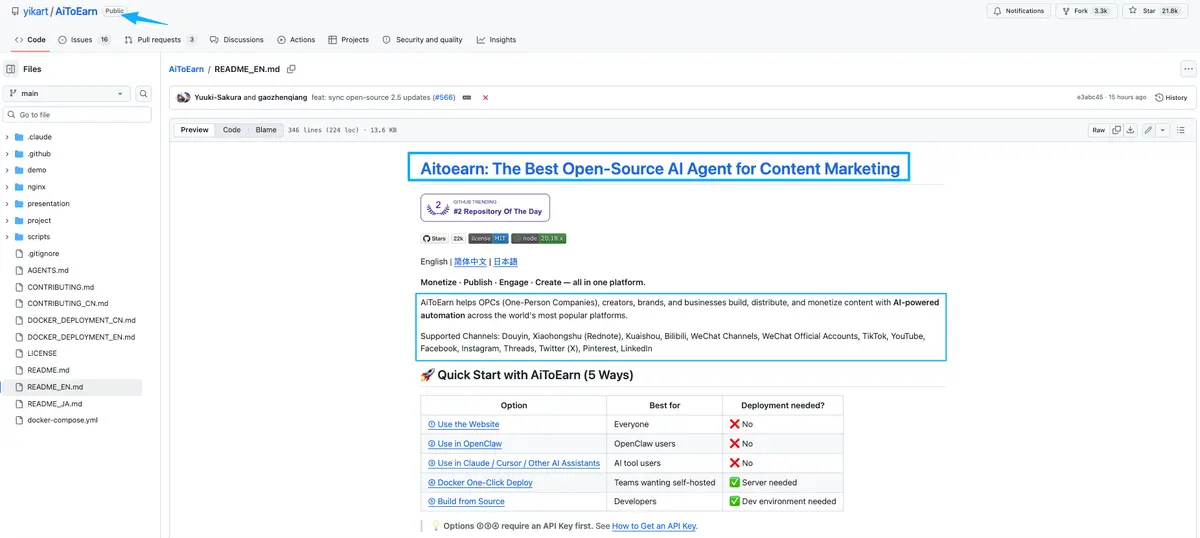Viewport: 1200px width, 538px height.
Task: Open the Use in OpenClaw link
Action: tap(464, 444)
